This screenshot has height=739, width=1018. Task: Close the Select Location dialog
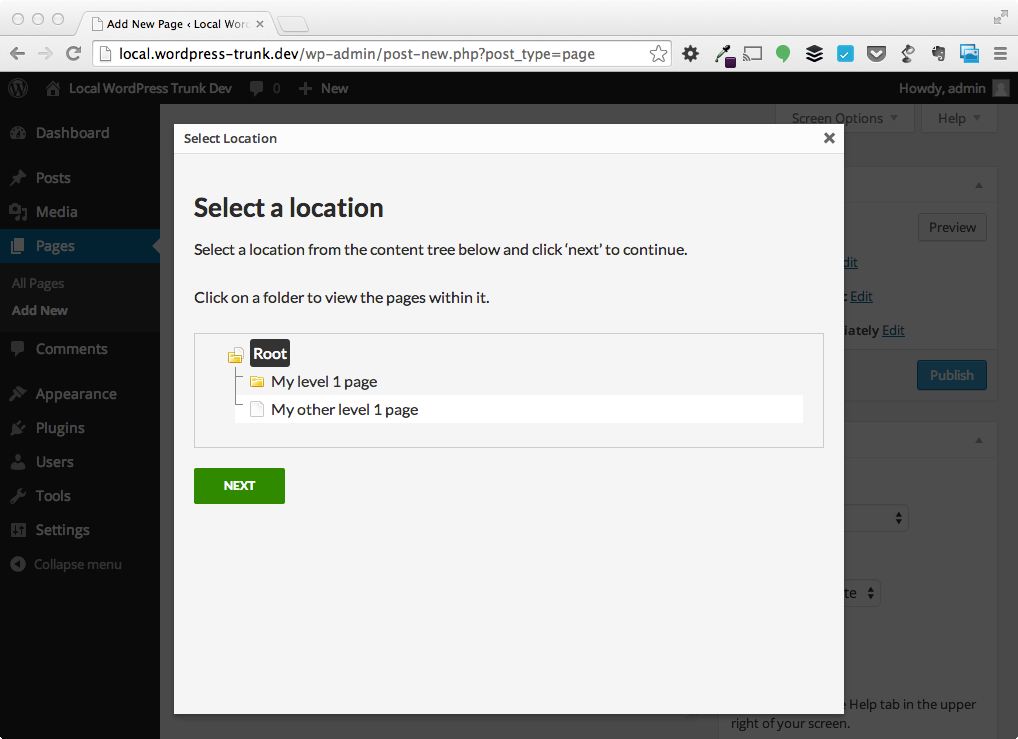[x=829, y=138]
